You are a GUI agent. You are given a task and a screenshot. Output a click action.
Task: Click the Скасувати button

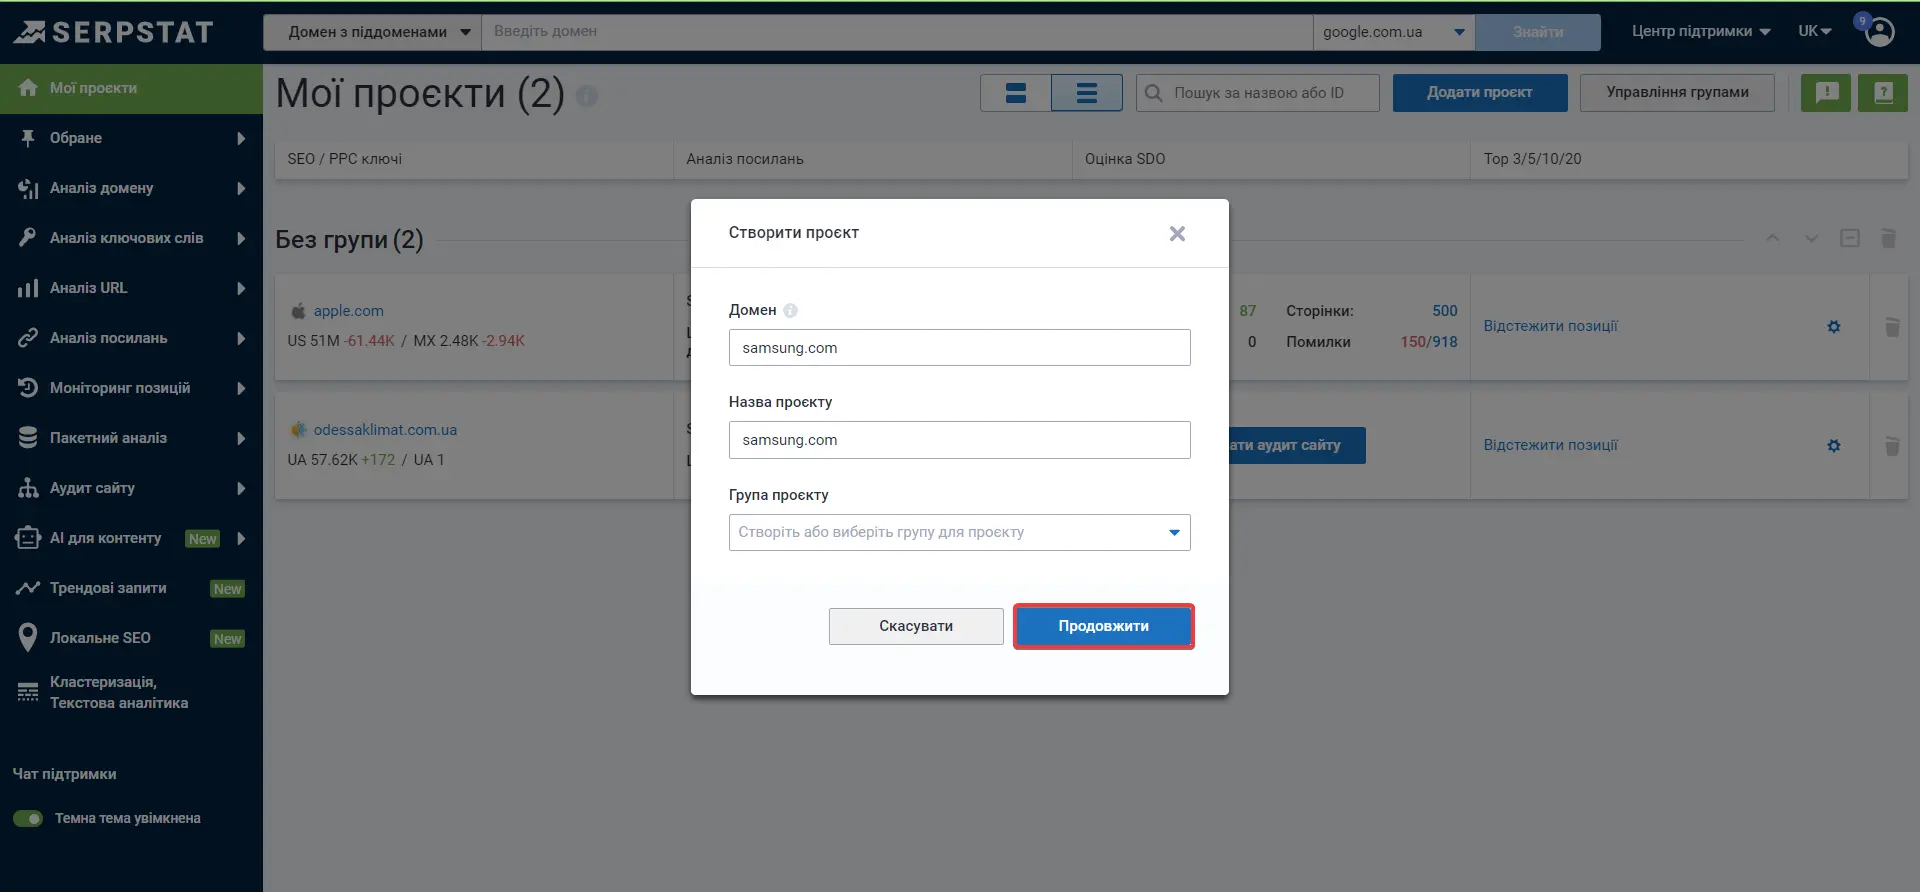[x=916, y=627]
